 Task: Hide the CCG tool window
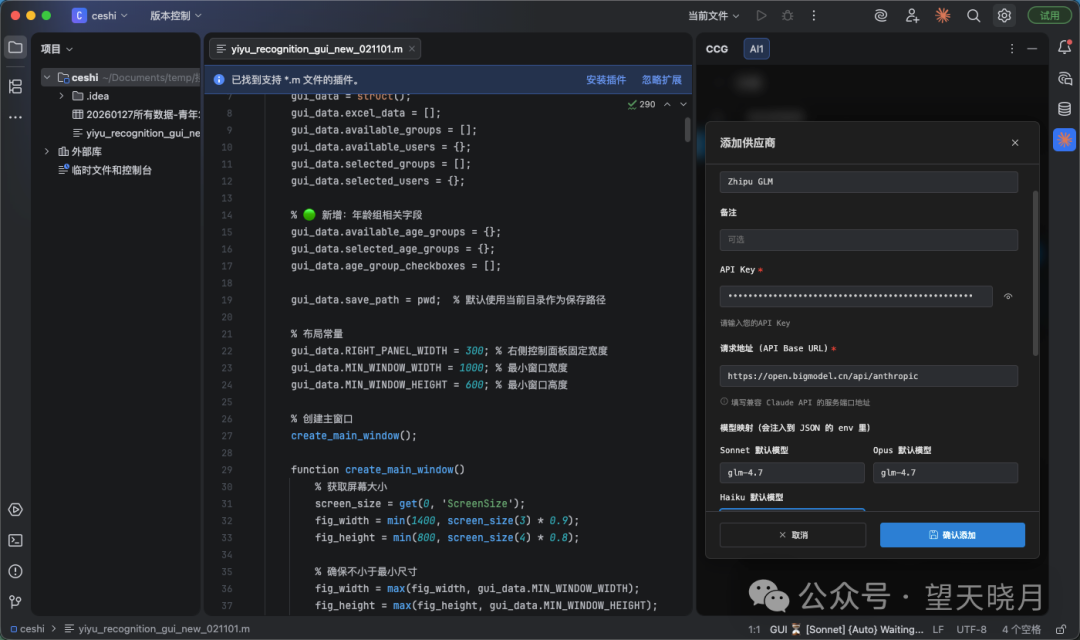tap(1032, 49)
